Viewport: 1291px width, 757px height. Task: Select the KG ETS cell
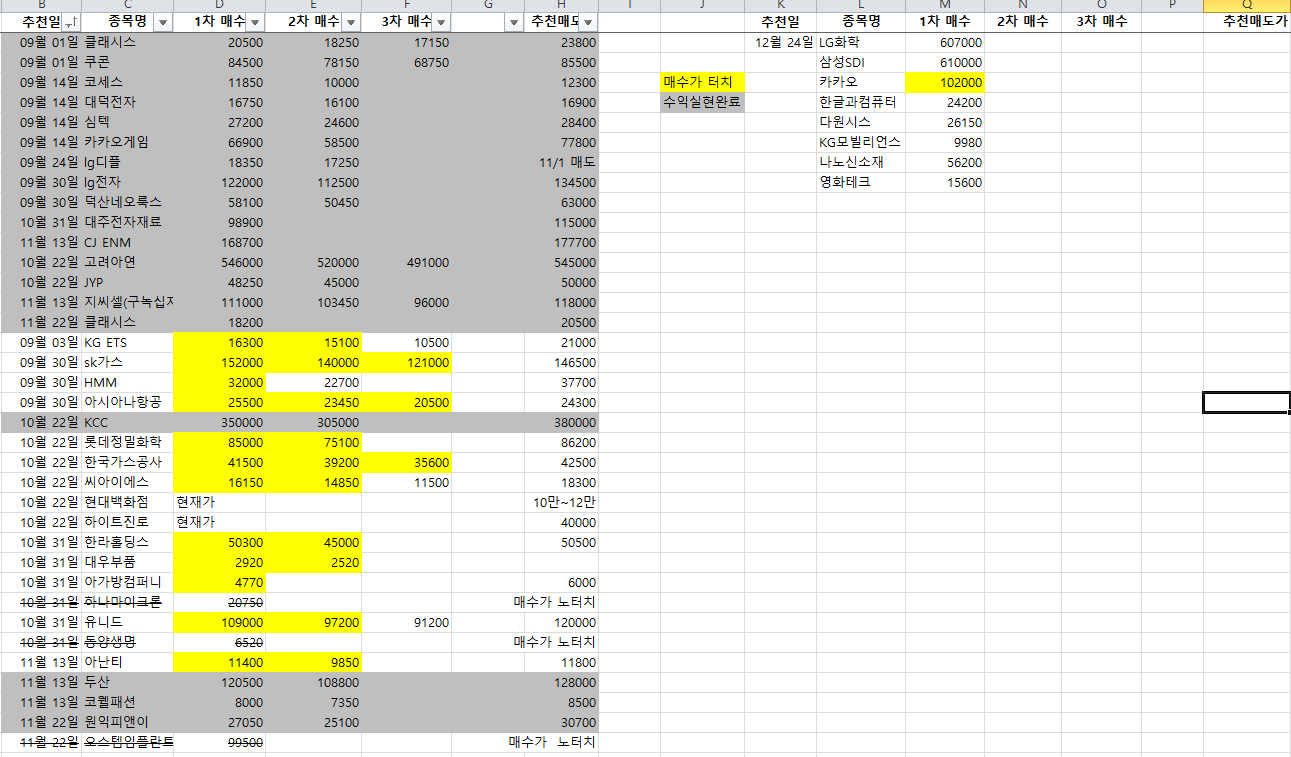click(x=127, y=342)
